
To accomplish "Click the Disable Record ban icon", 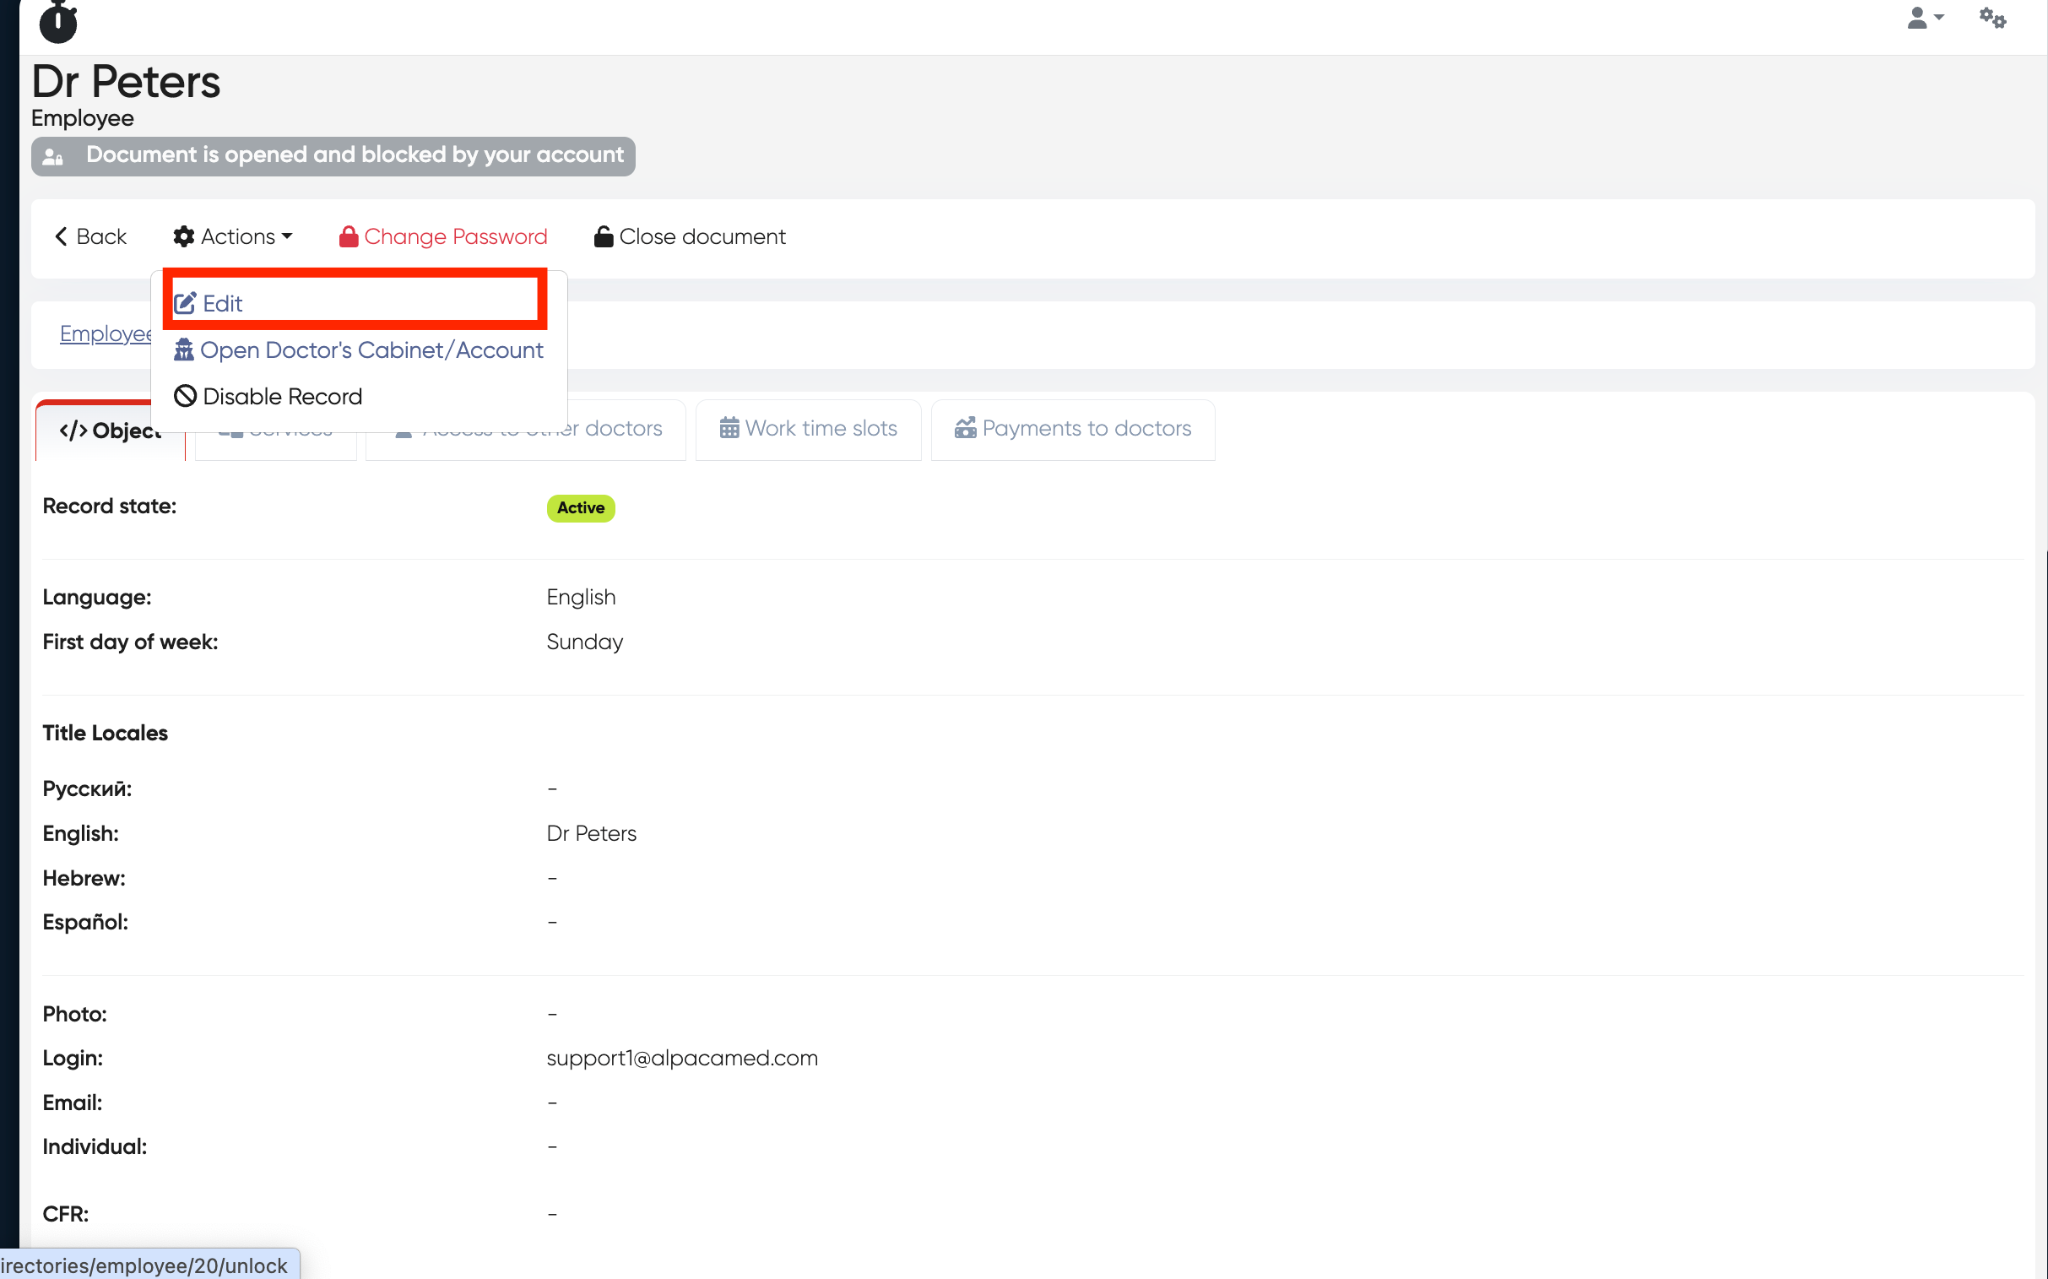I will coord(185,396).
